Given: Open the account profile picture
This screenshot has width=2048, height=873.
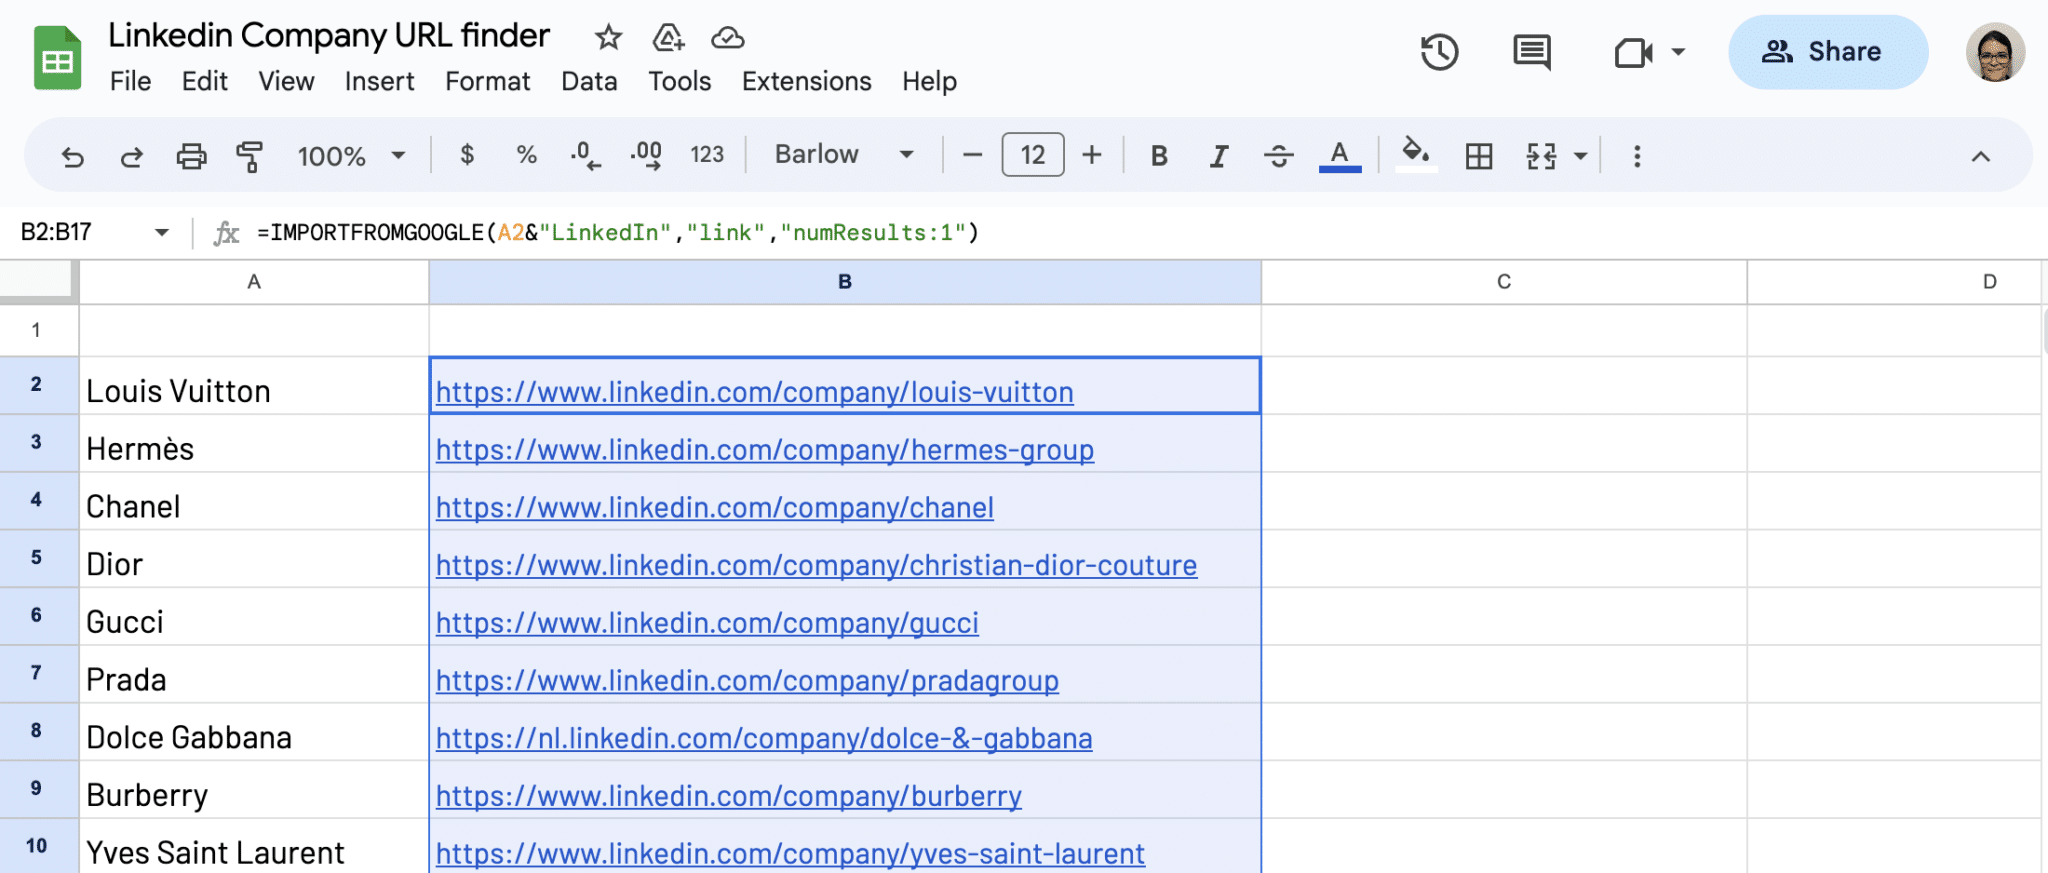Looking at the screenshot, I should pos(1995,52).
